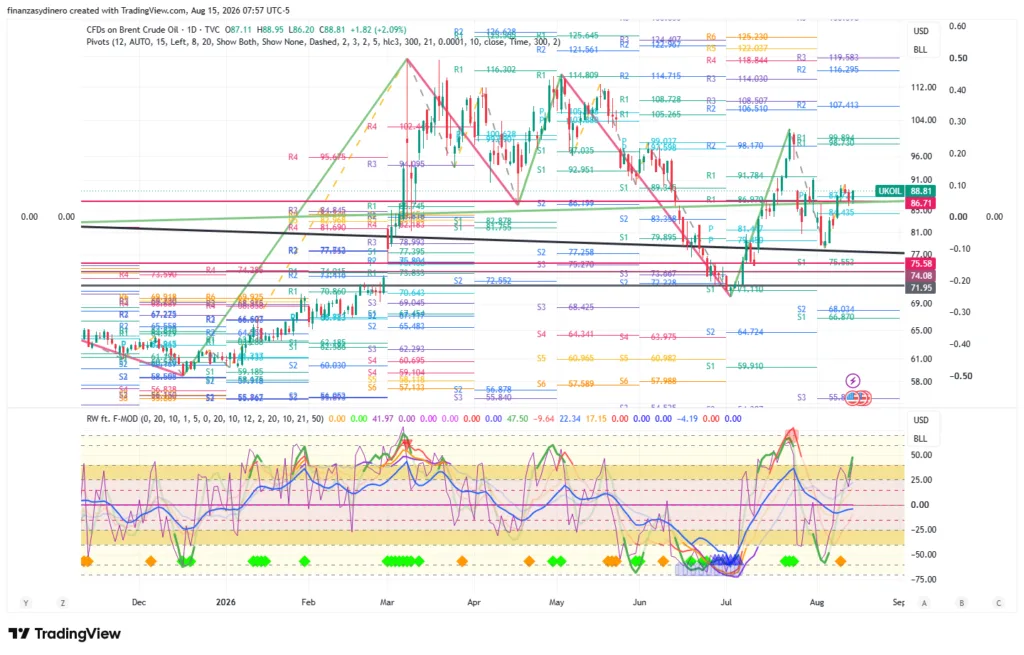Click the 104.00 price axis label
1024x655 pixels.
[924, 120]
